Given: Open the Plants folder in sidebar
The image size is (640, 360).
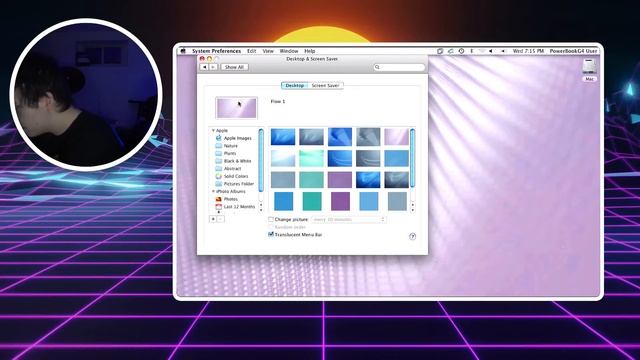Looking at the screenshot, I should tap(230, 153).
